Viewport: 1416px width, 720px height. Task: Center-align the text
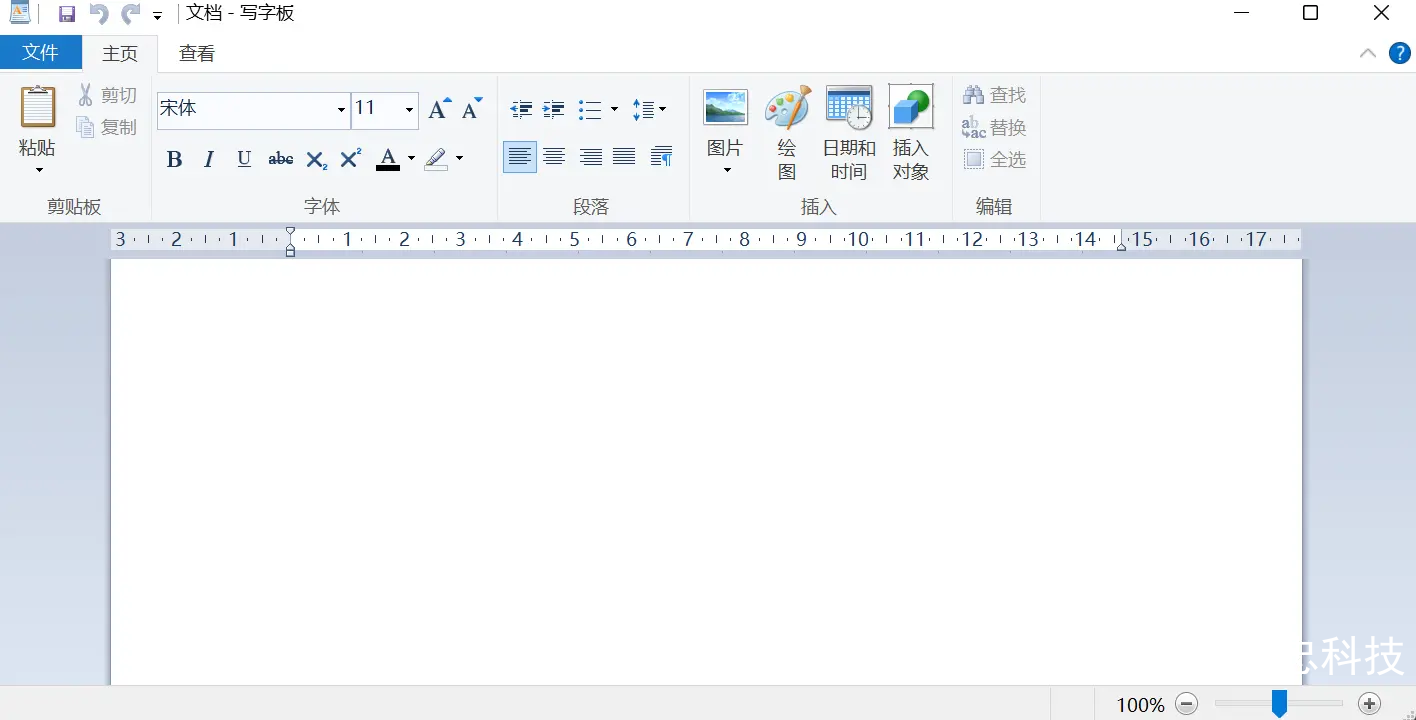pos(554,157)
